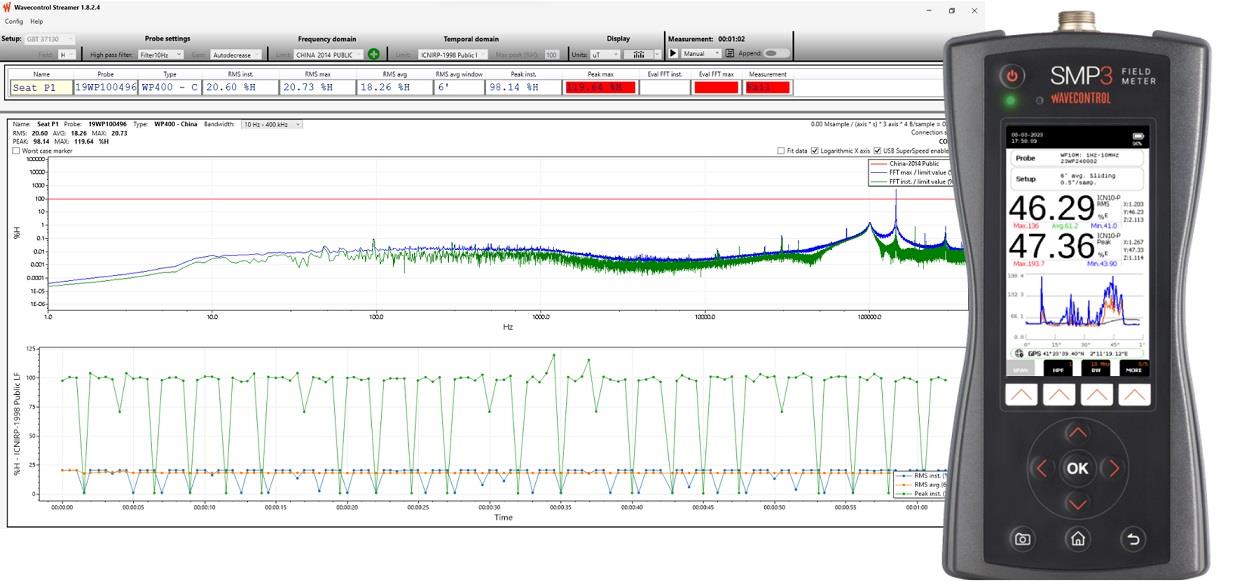Select Probe row on SMP3 screen
Screen dimensions: 1235x582
click(x=1076, y=158)
